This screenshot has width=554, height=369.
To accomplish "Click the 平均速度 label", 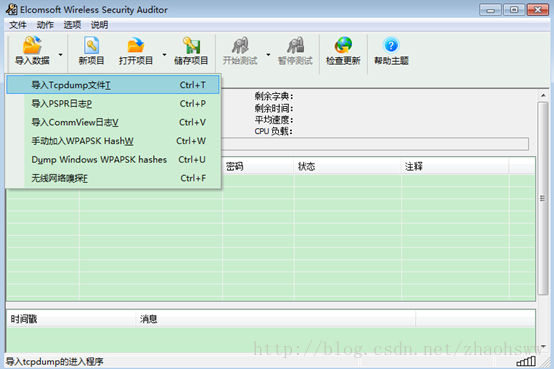I will click(x=274, y=120).
